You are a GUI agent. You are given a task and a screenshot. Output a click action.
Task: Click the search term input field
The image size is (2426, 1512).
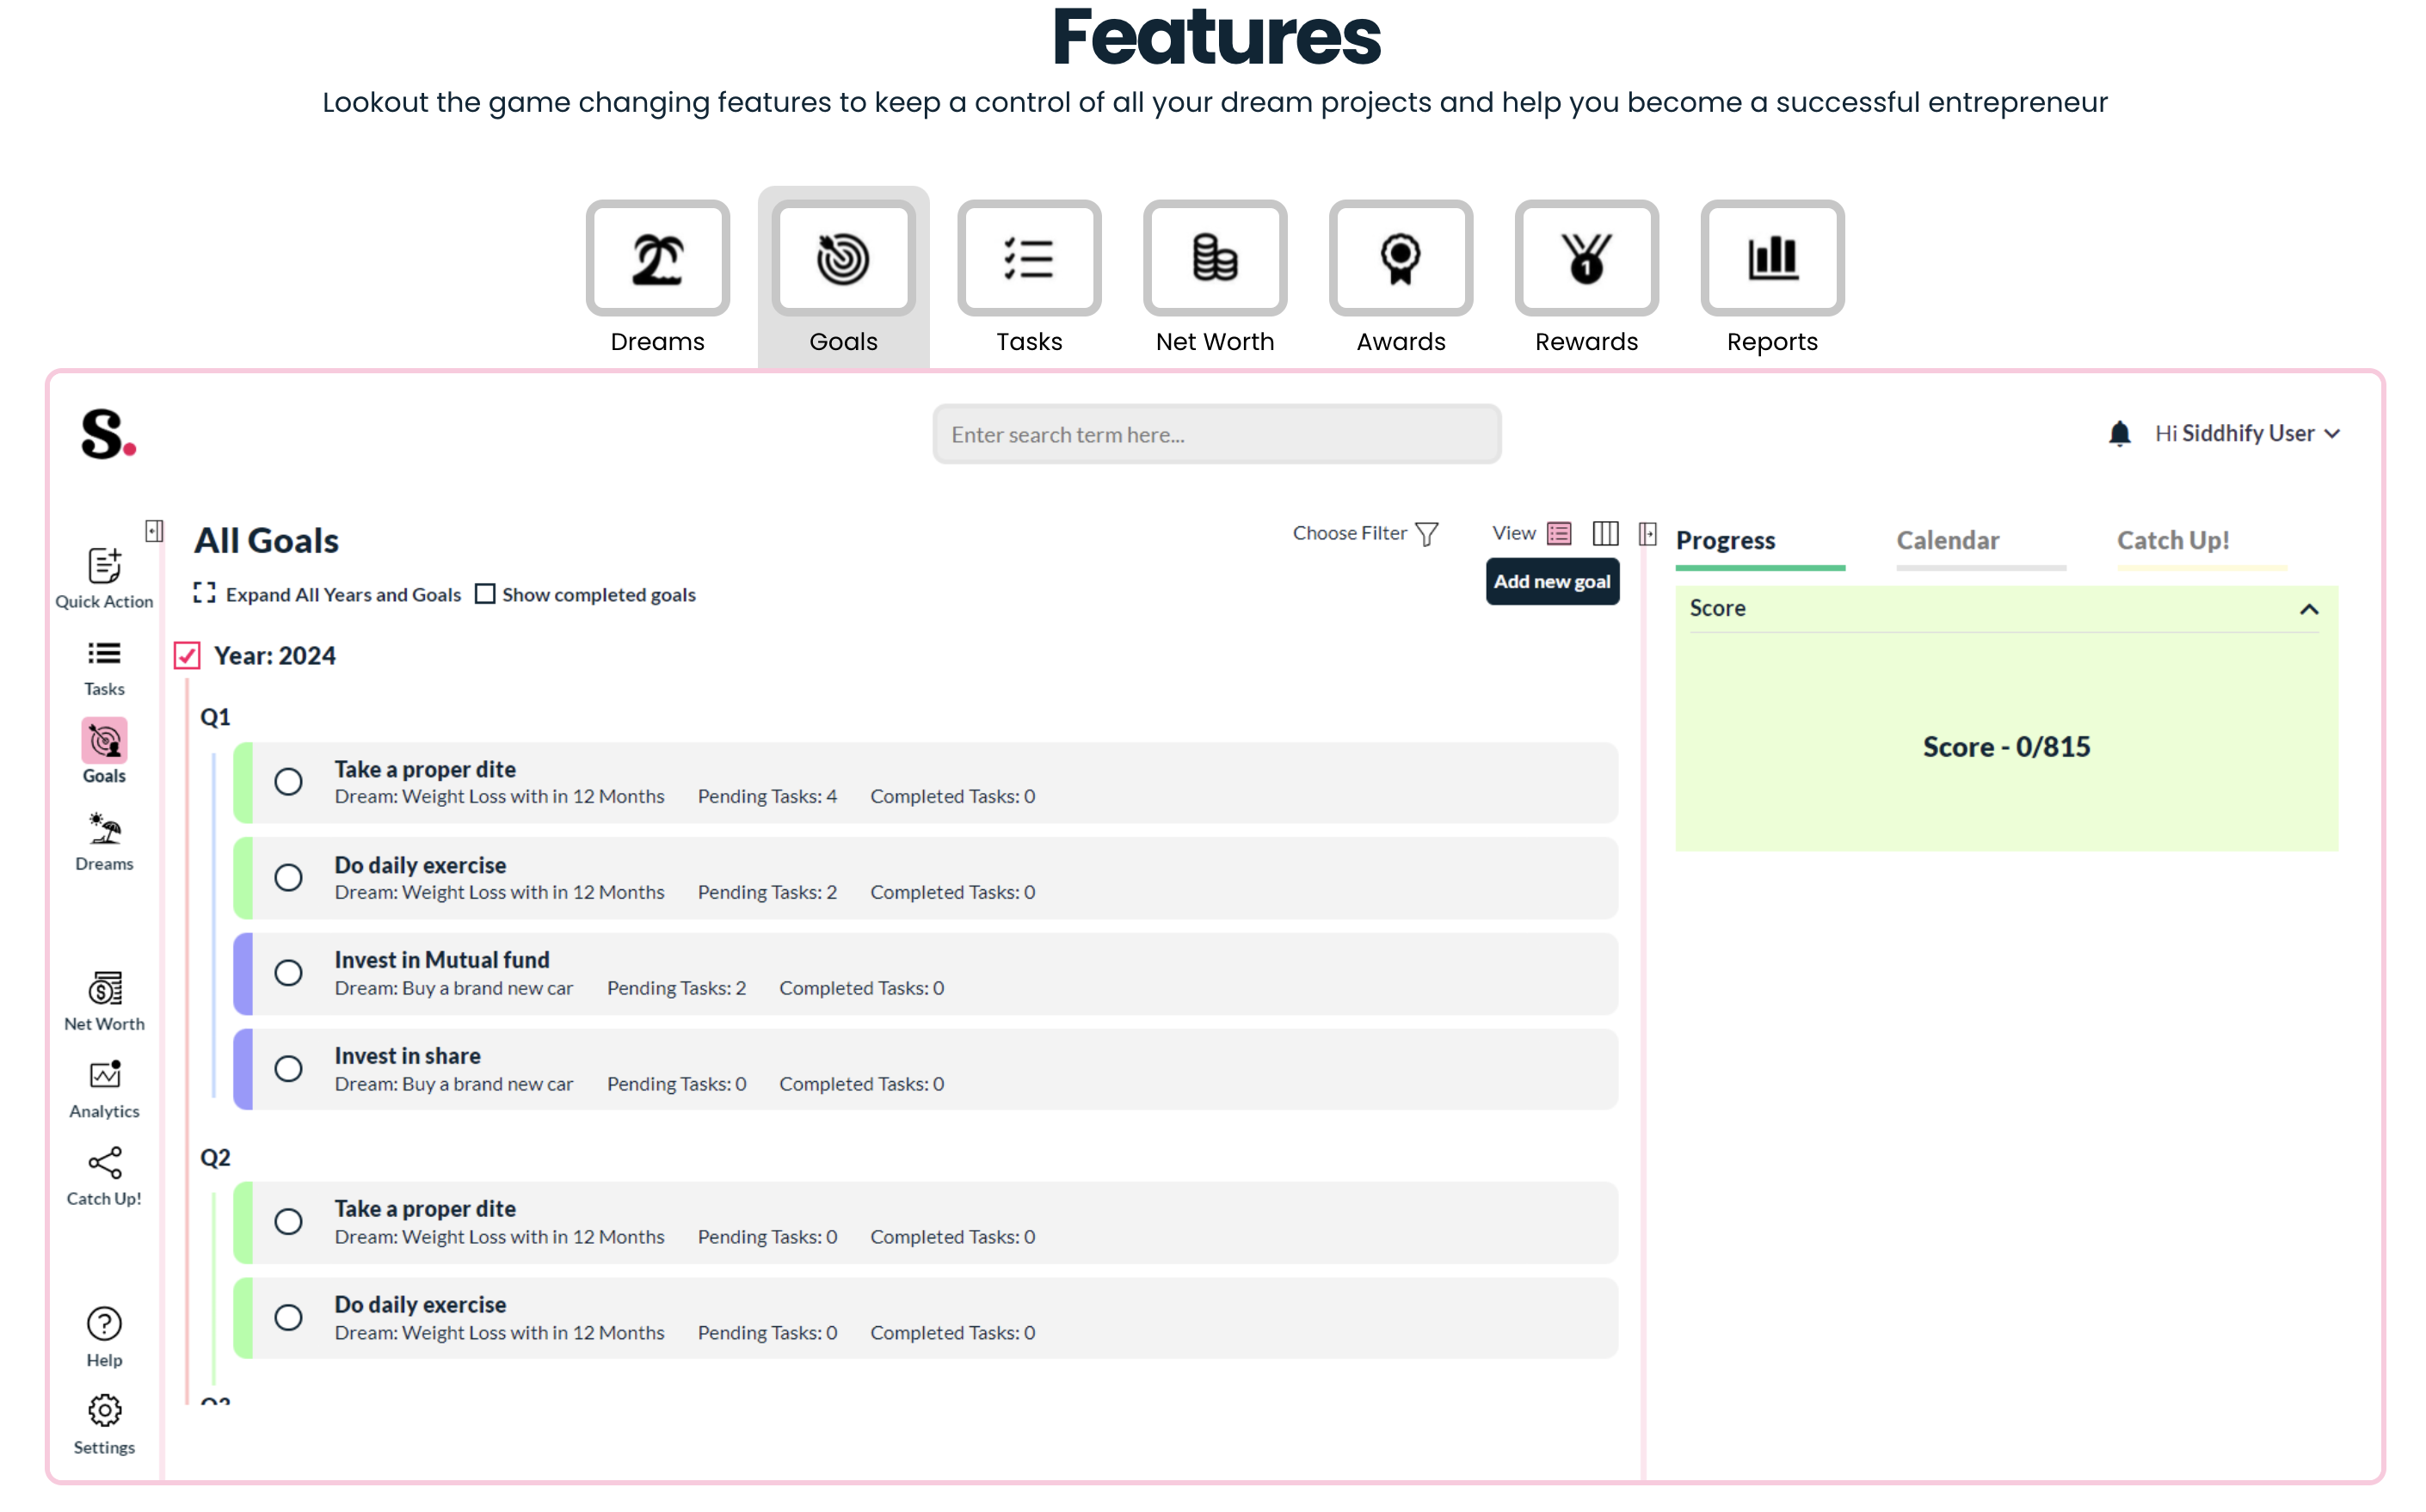[x=1216, y=435]
